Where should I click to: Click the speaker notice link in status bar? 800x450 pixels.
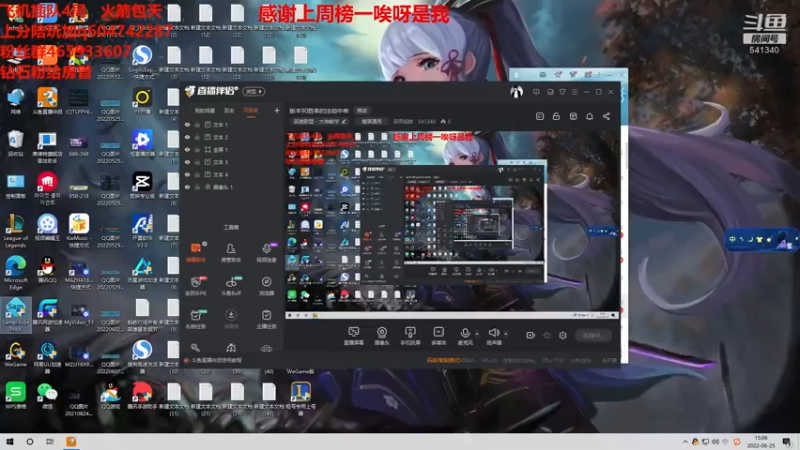[x=214, y=360]
